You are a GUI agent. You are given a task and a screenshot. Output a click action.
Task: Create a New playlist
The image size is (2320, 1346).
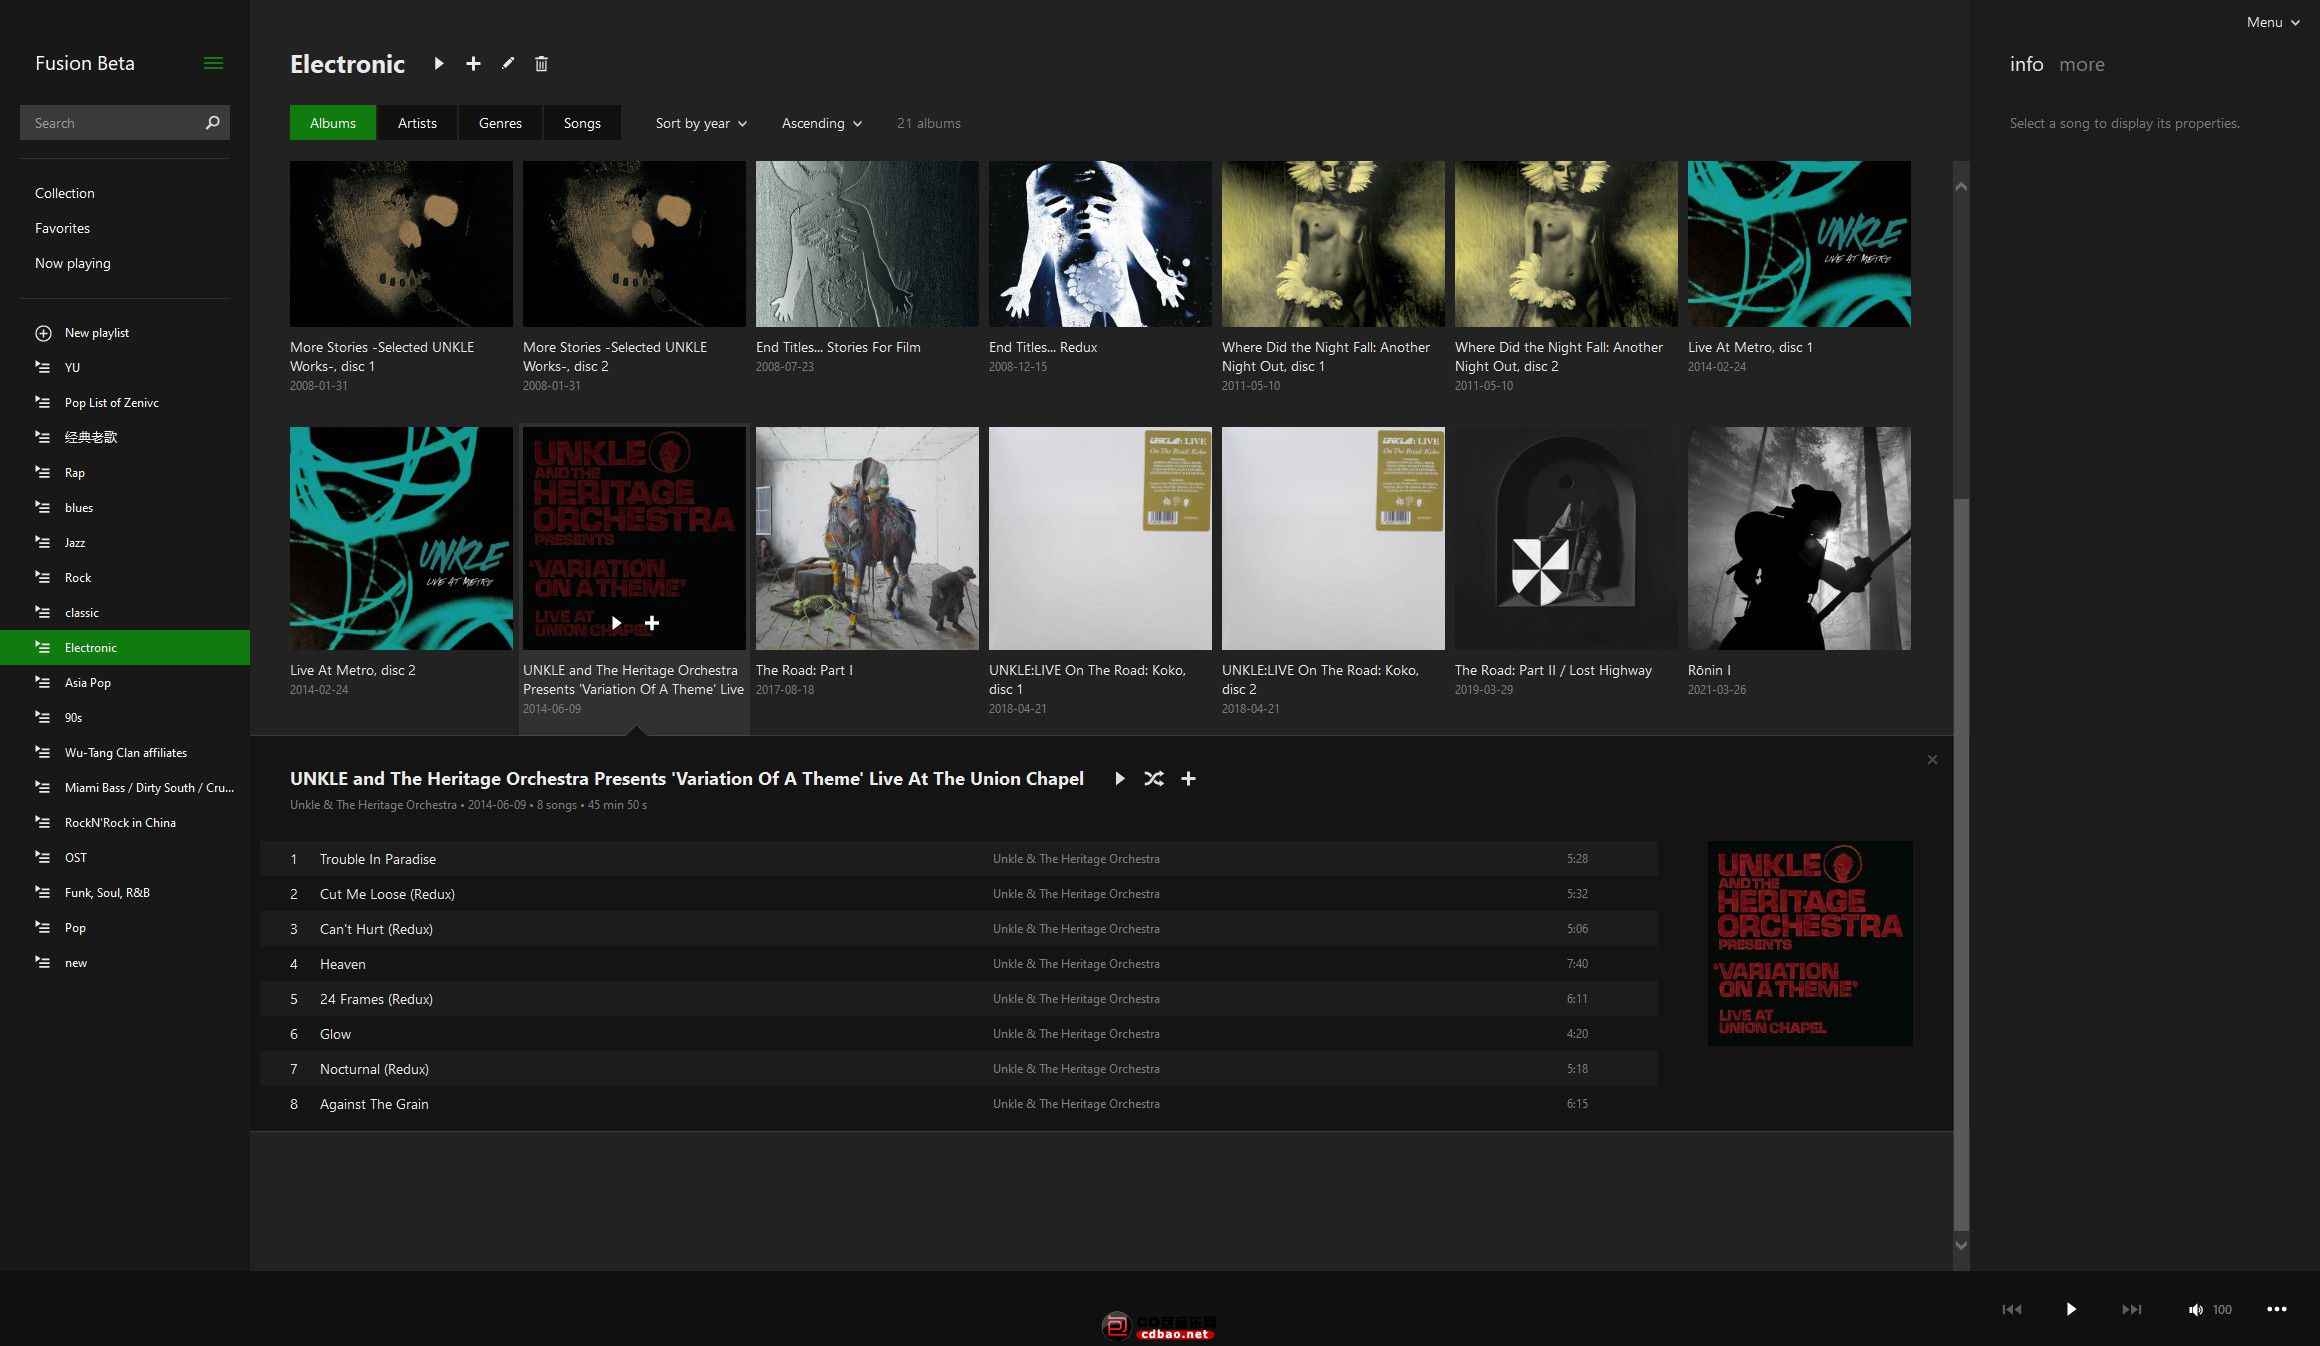pos(96,332)
